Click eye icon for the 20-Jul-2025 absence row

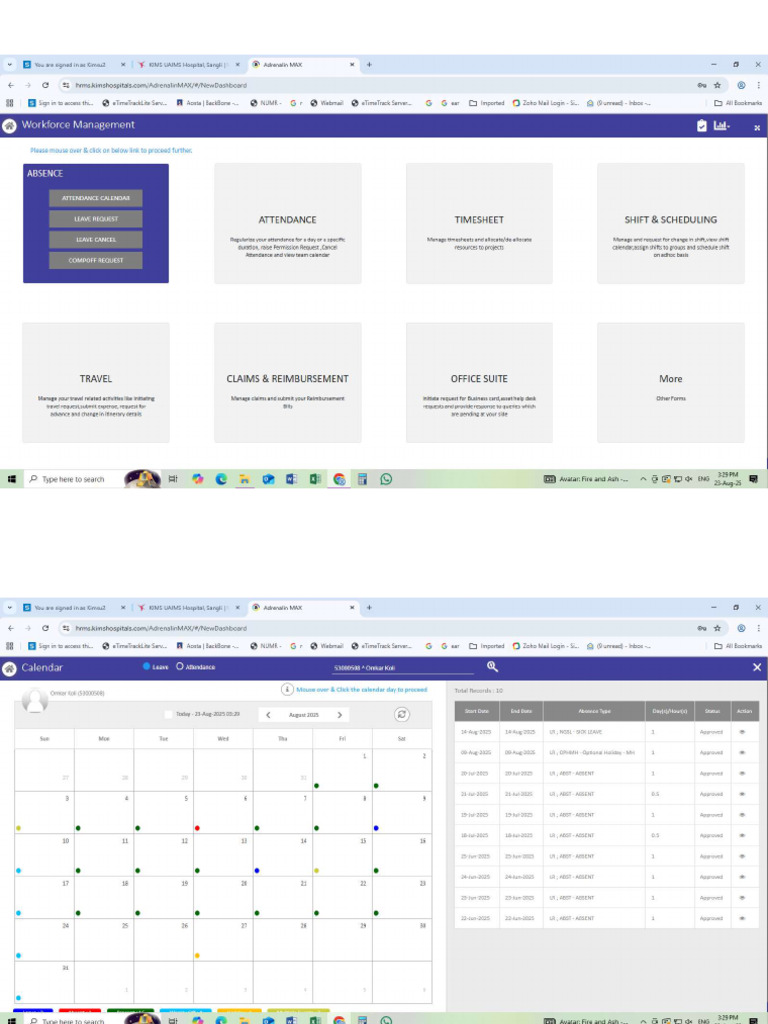point(743,773)
